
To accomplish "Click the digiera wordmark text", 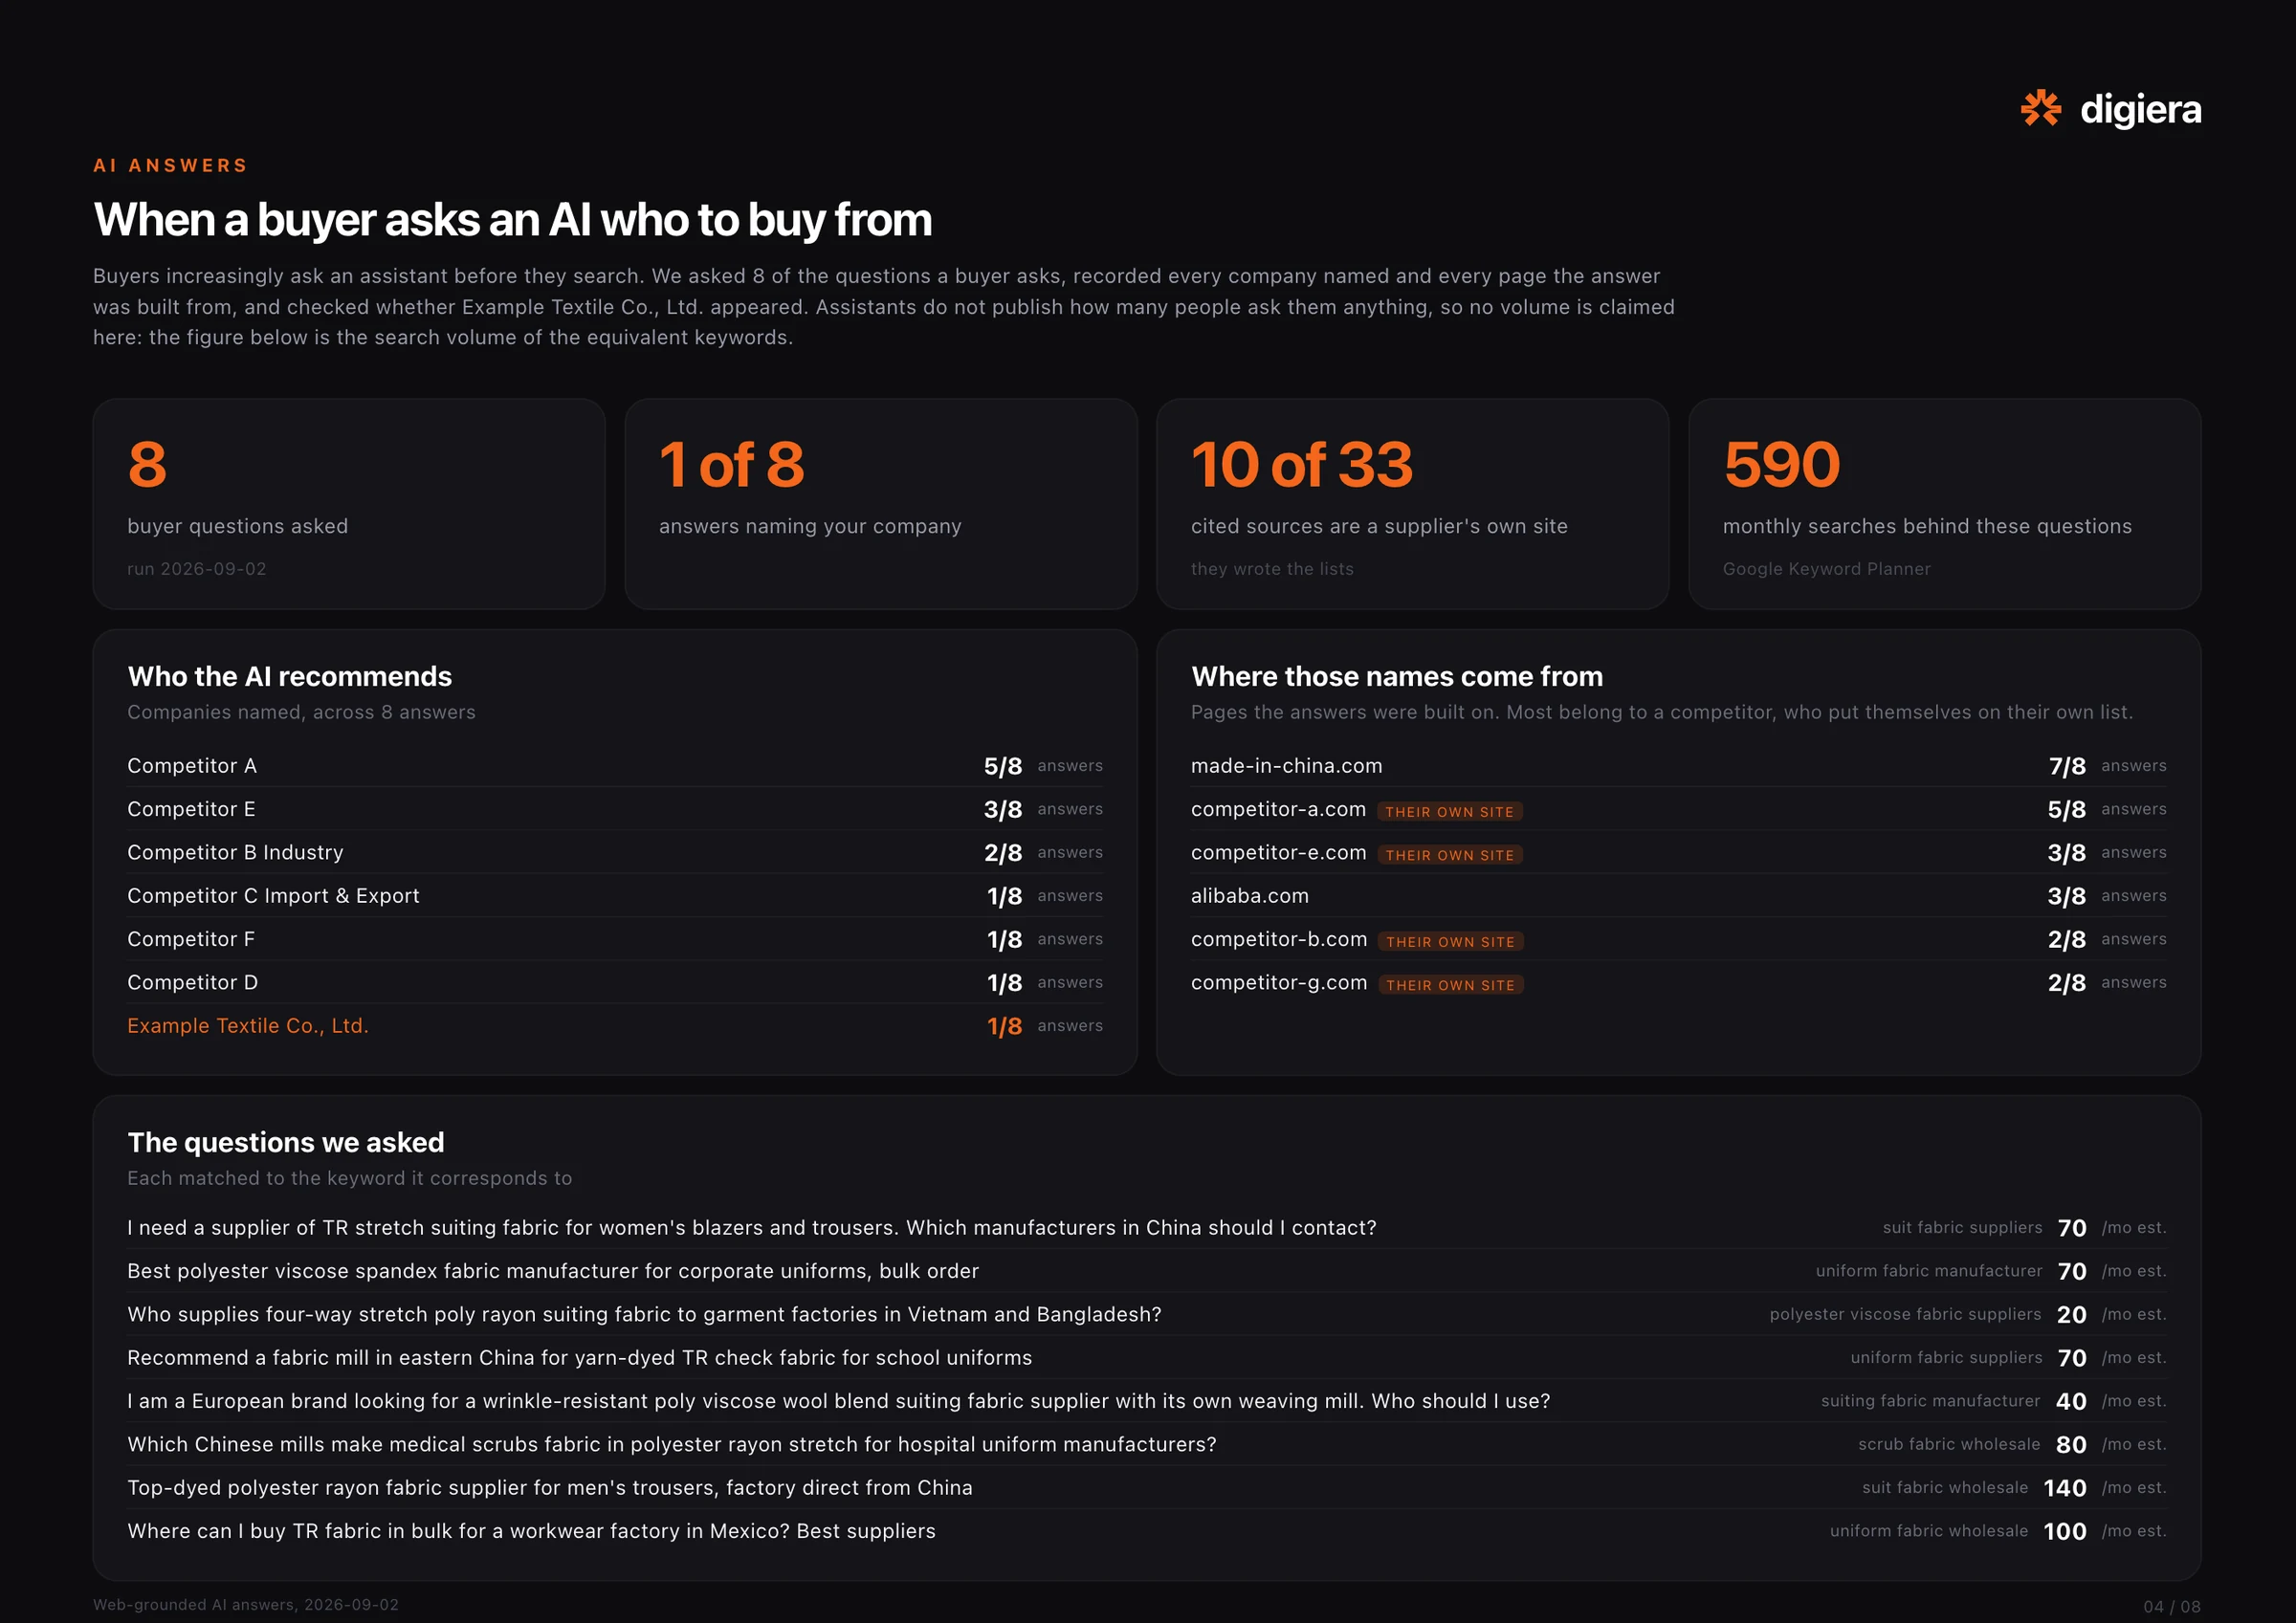I will click(2140, 109).
